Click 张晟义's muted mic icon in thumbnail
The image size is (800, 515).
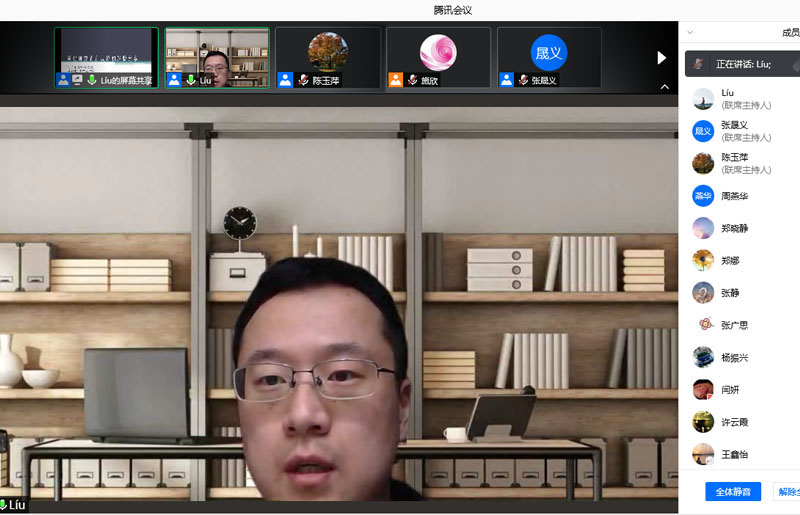point(522,80)
